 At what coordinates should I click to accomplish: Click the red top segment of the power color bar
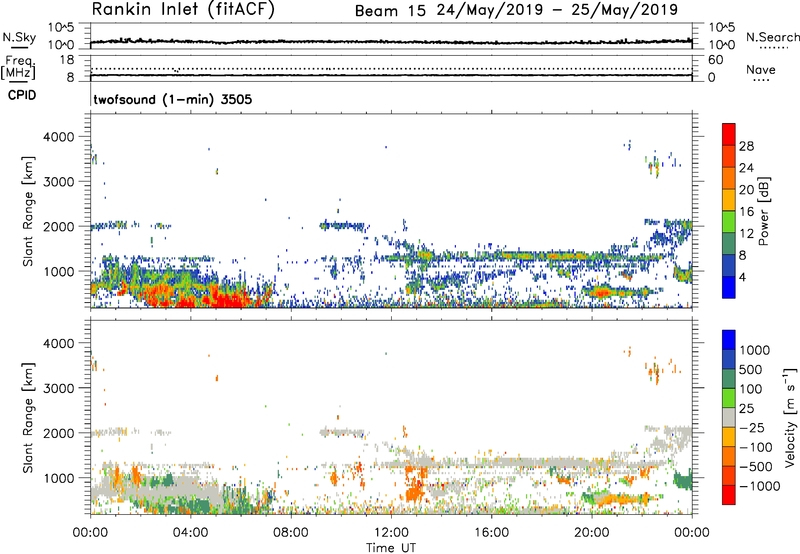(x=729, y=134)
